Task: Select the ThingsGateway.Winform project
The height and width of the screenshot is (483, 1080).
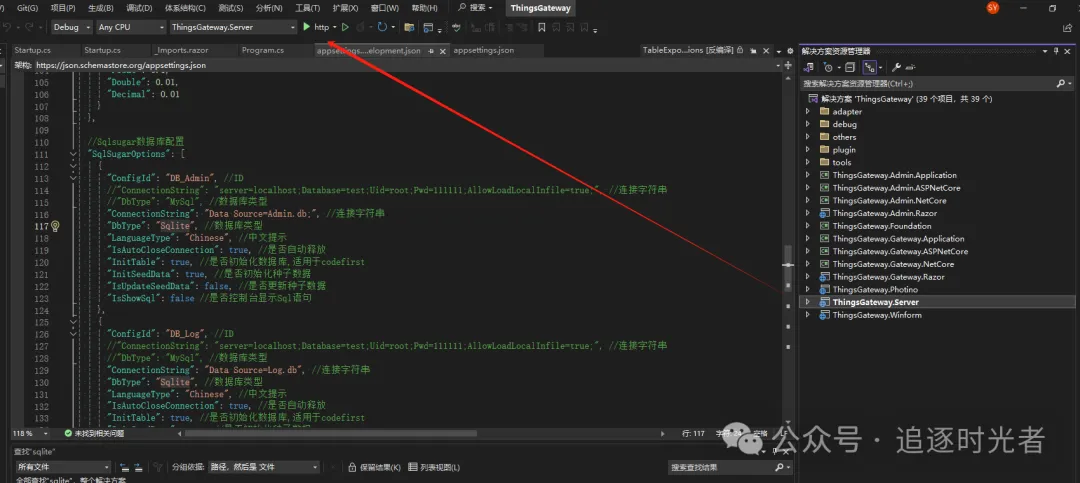Action: tap(877, 315)
